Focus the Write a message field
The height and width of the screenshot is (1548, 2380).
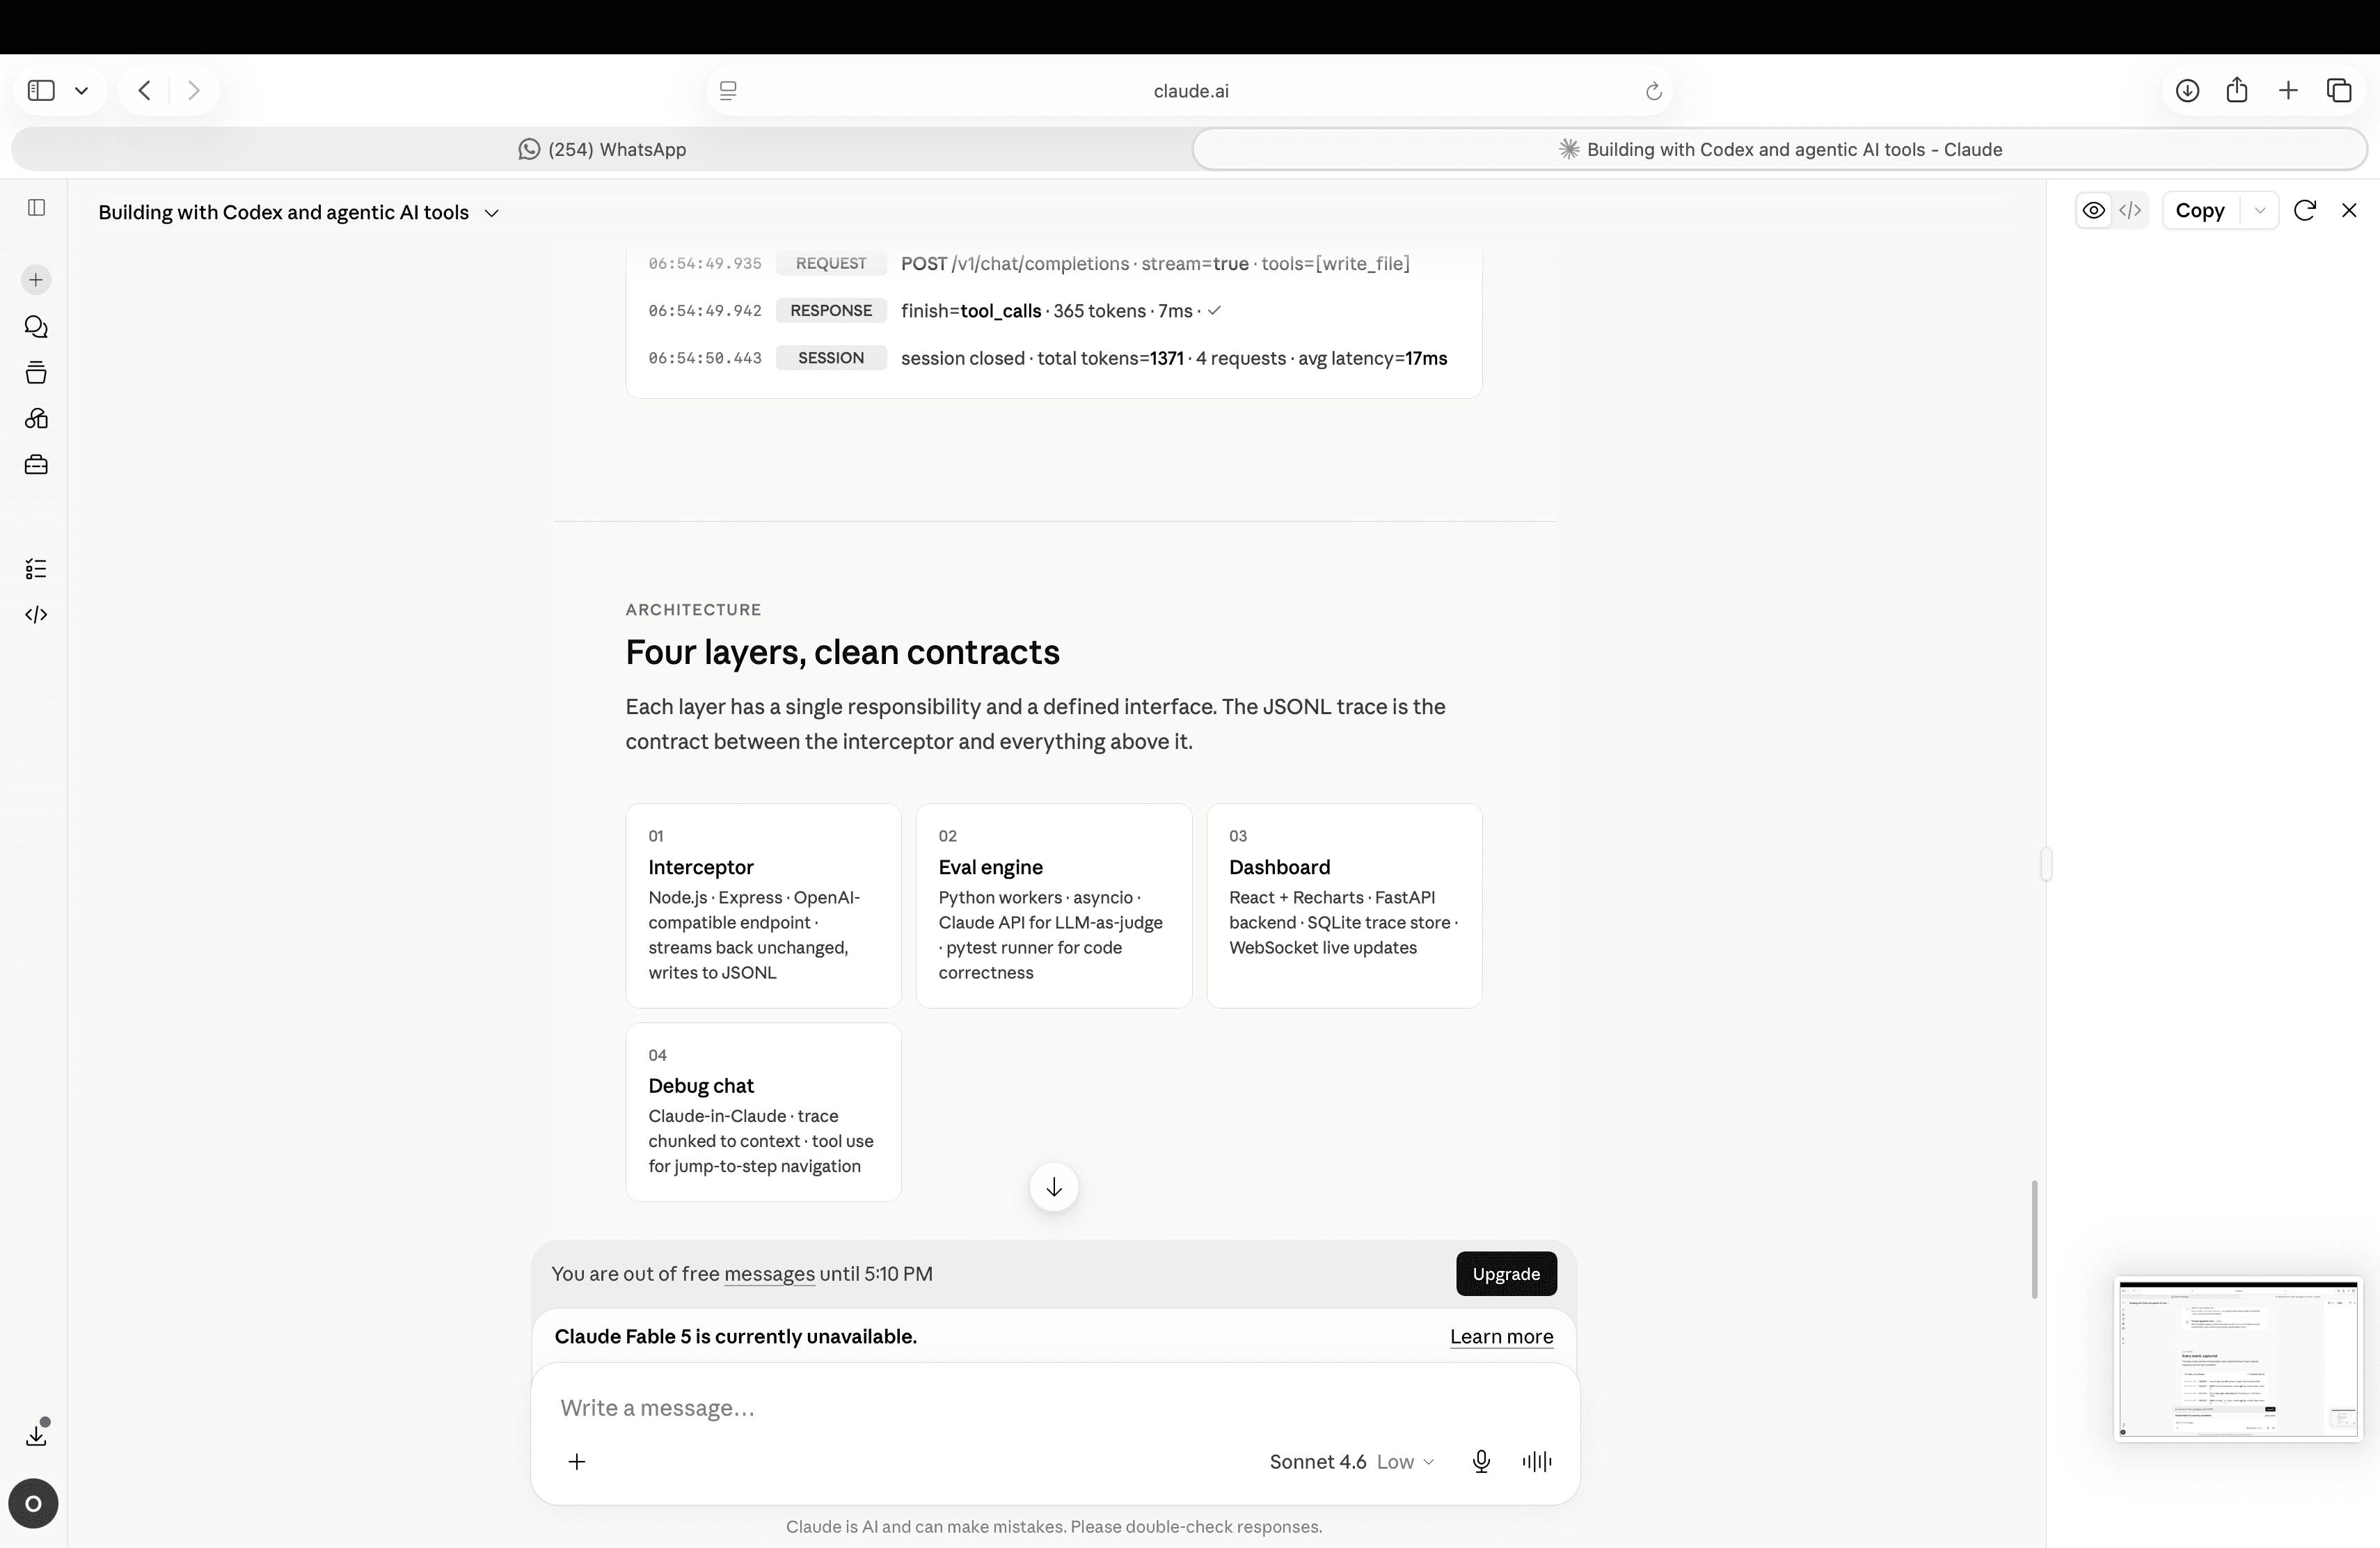tap(1055, 1408)
